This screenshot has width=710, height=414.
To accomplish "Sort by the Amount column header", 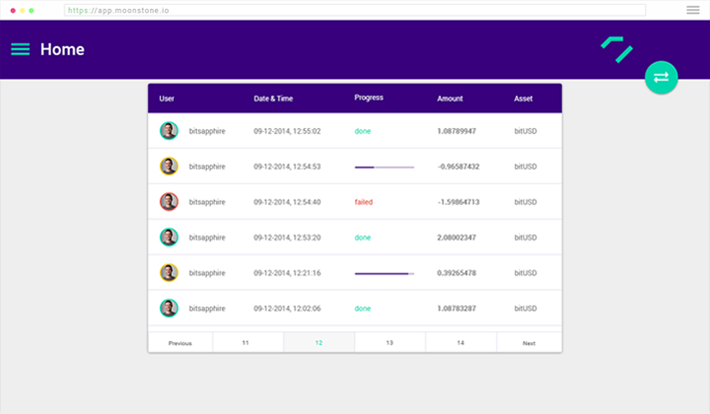I will coord(450,98).
